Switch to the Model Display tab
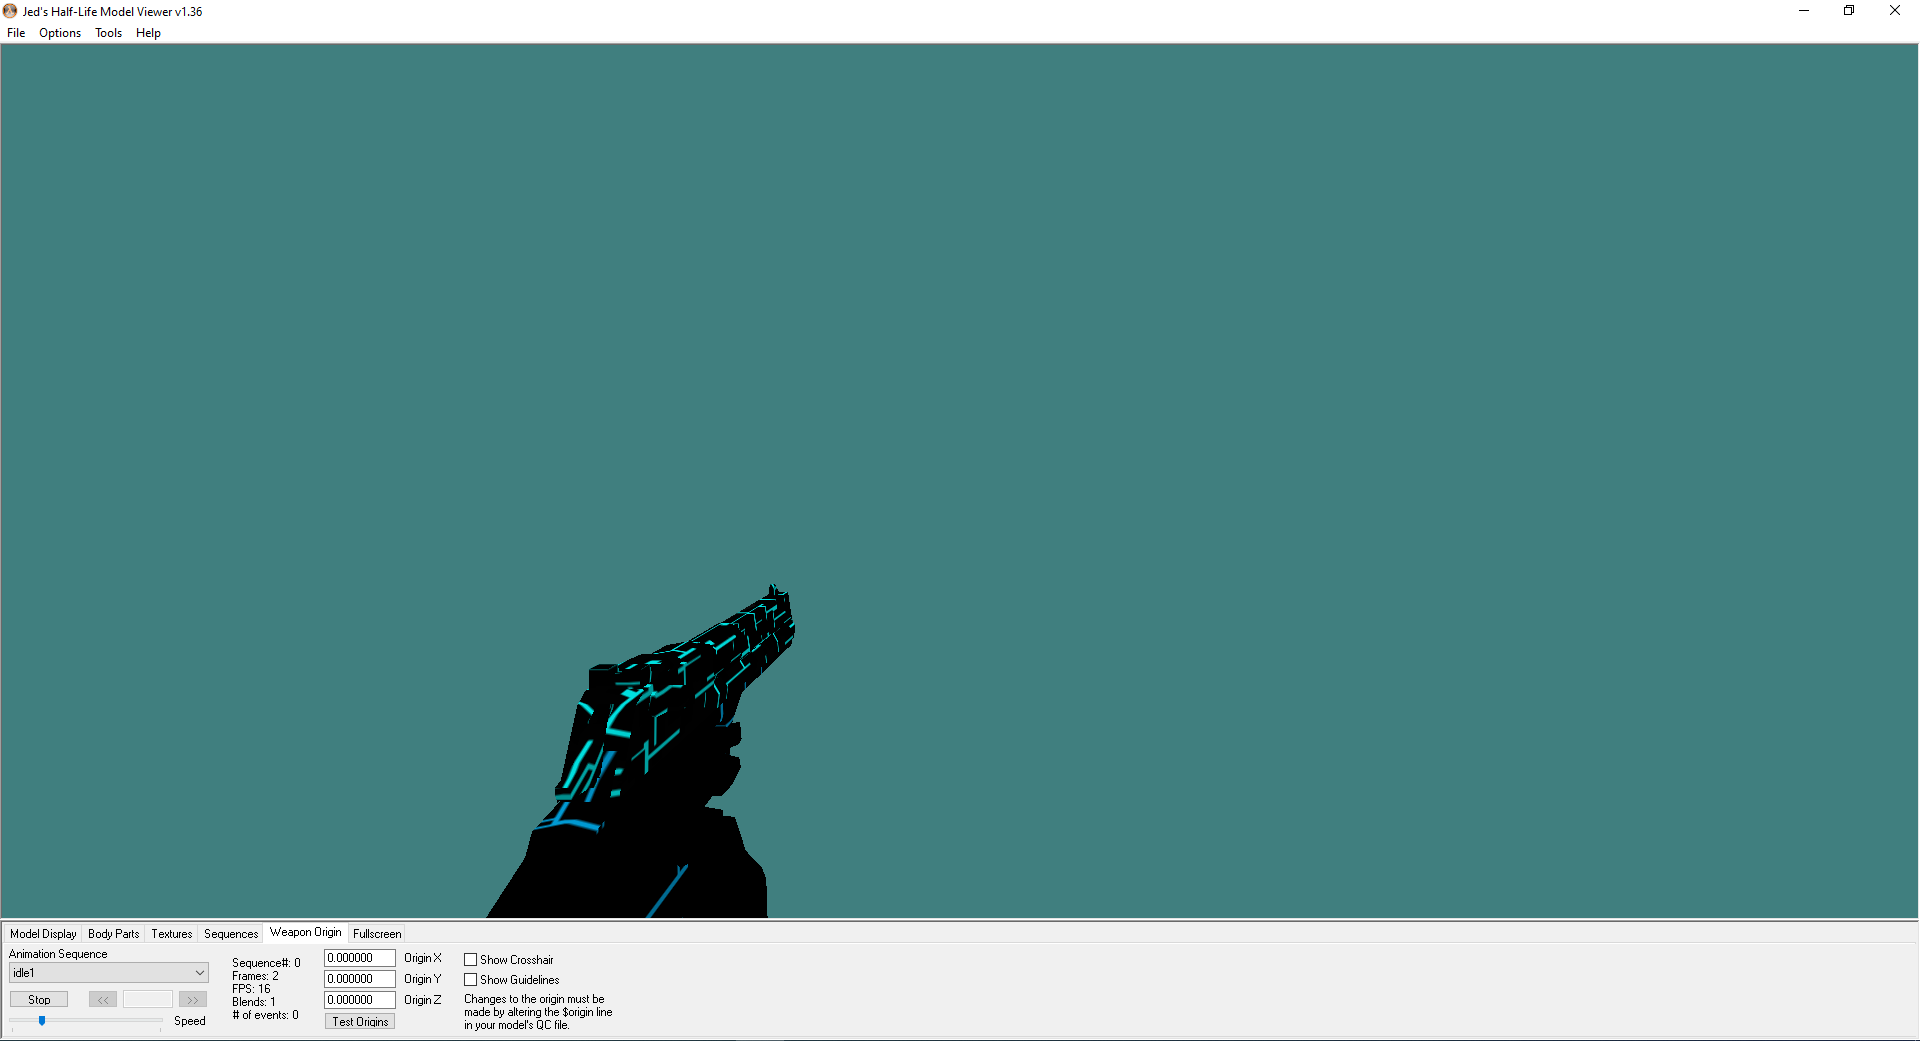 43,934
